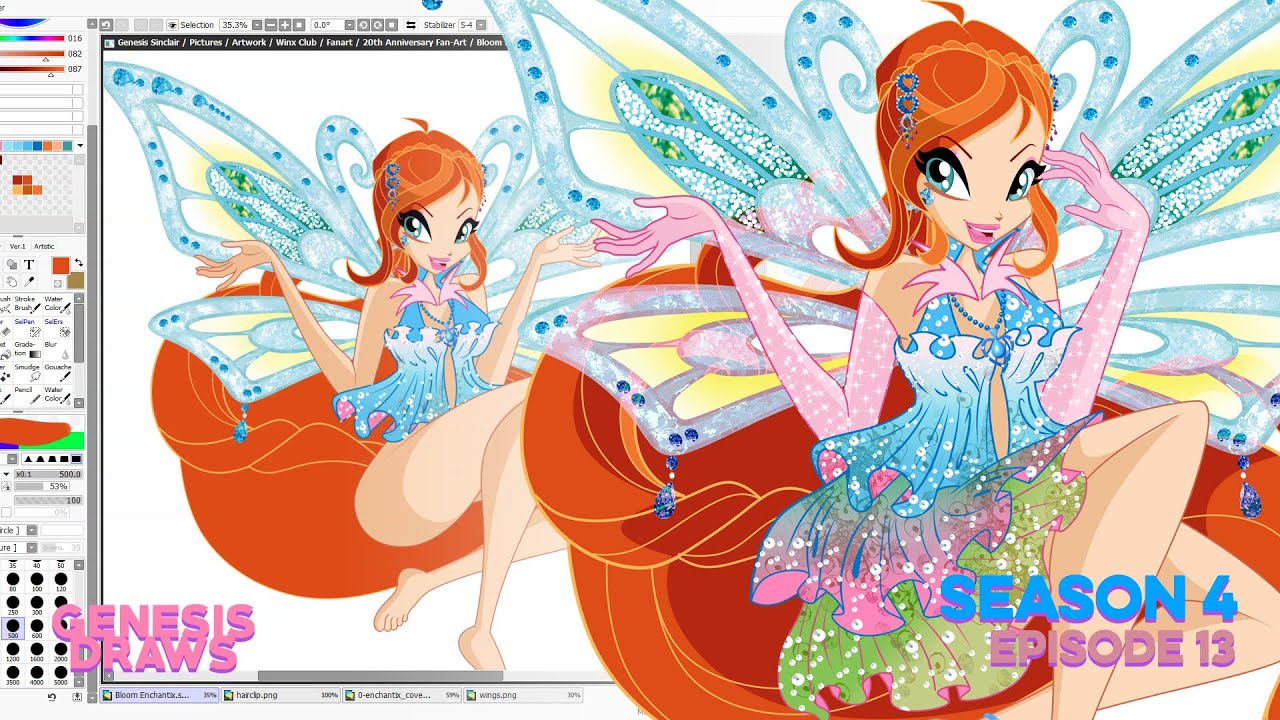Select the SelPen selection pen tool
Viewport: 1280px width, 720px height.
(x=27, y=328)
